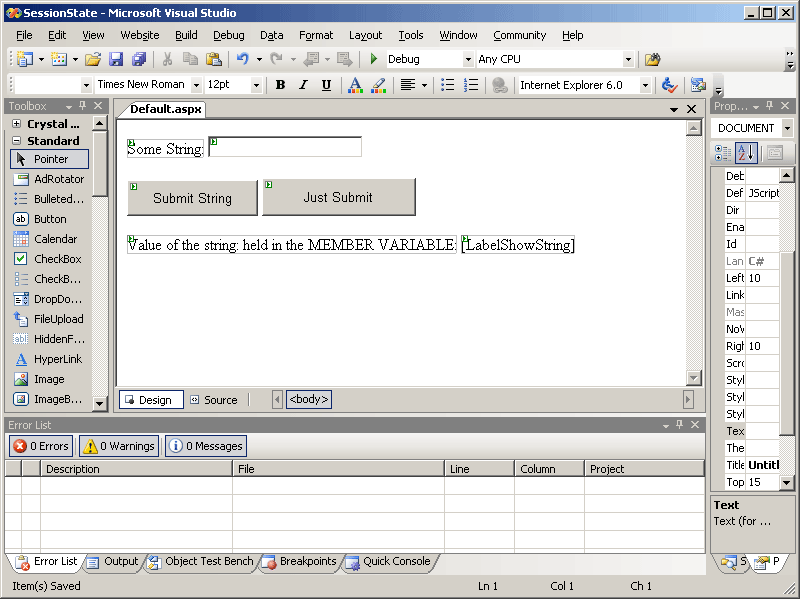Click the Some String text box
This screenshot has height=599, width=800.
[x=285, y=148]
